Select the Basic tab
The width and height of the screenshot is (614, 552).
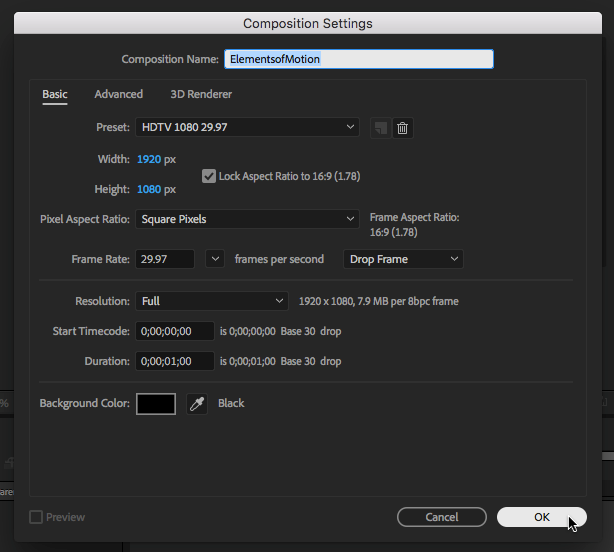click(55, 94)
